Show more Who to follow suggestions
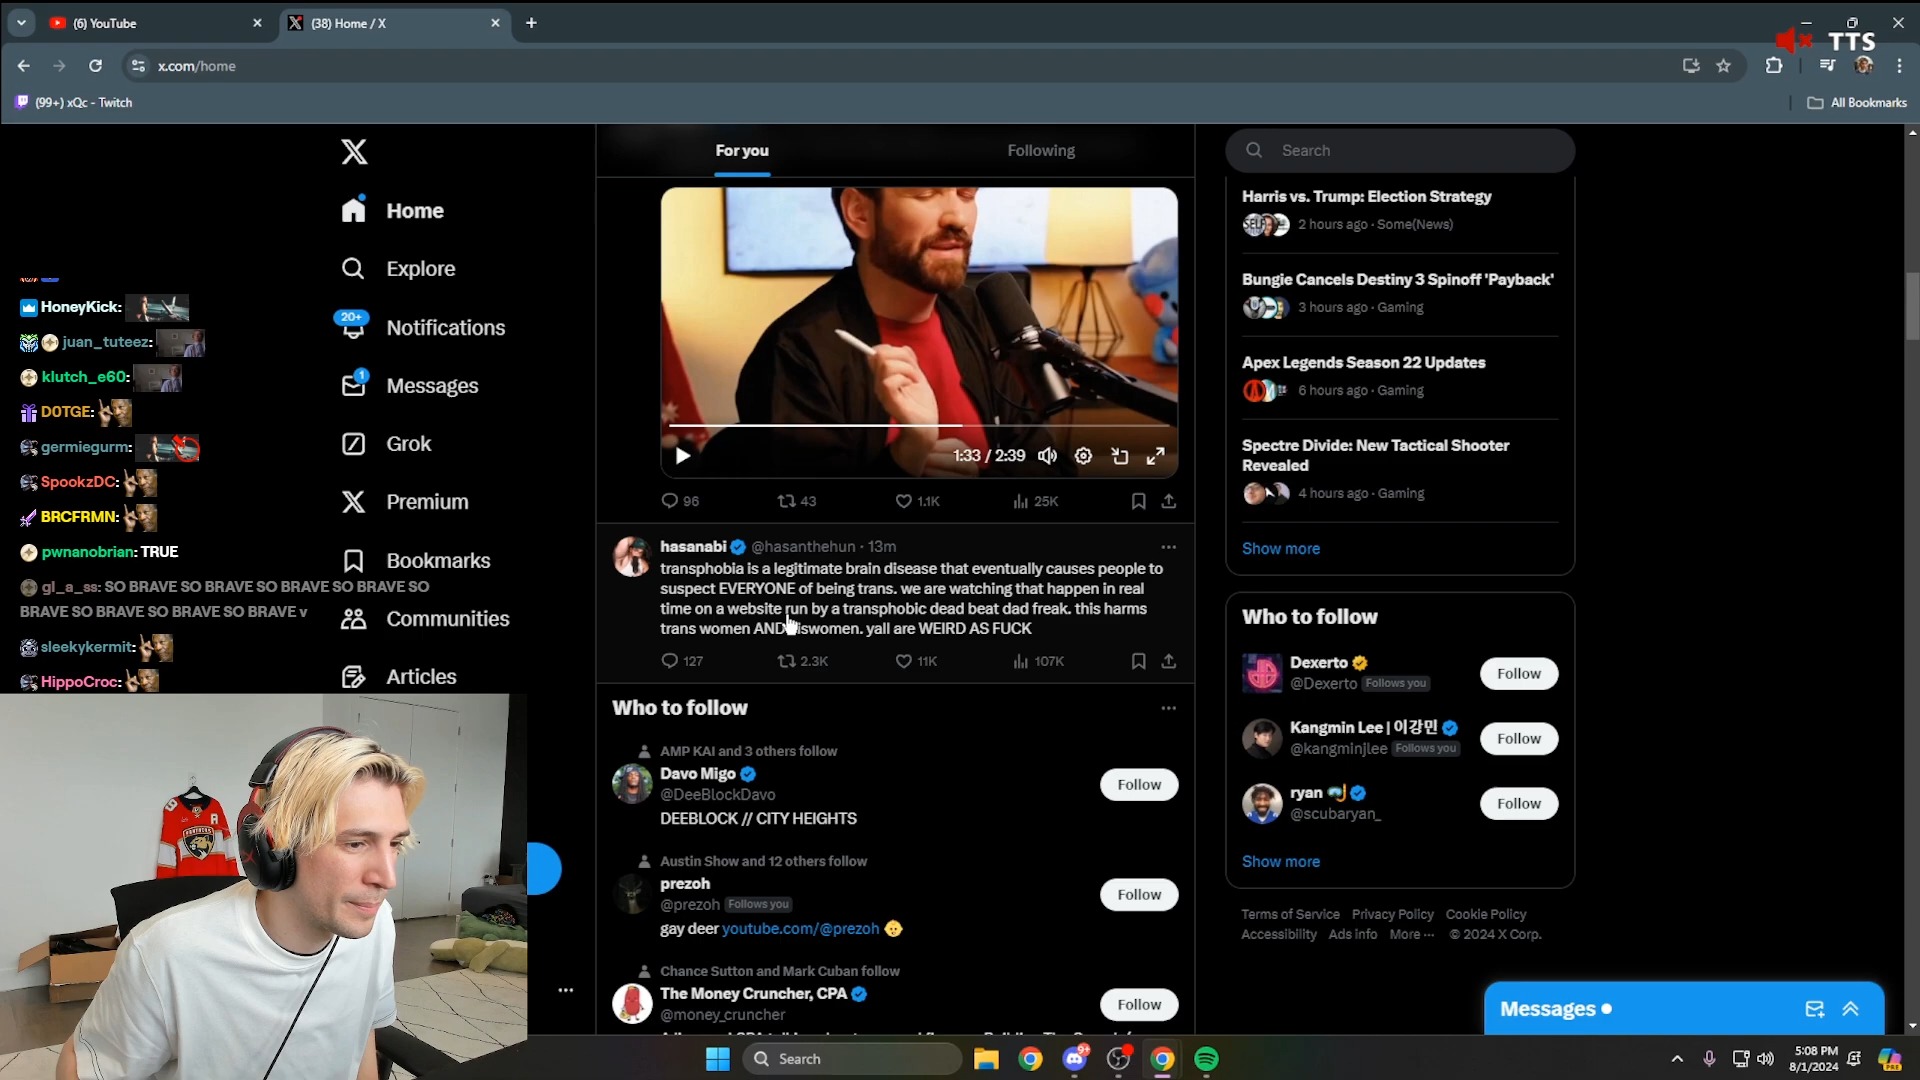Image resolution: width=1920 pixels, height=1080 pixels. [1281, 862]
